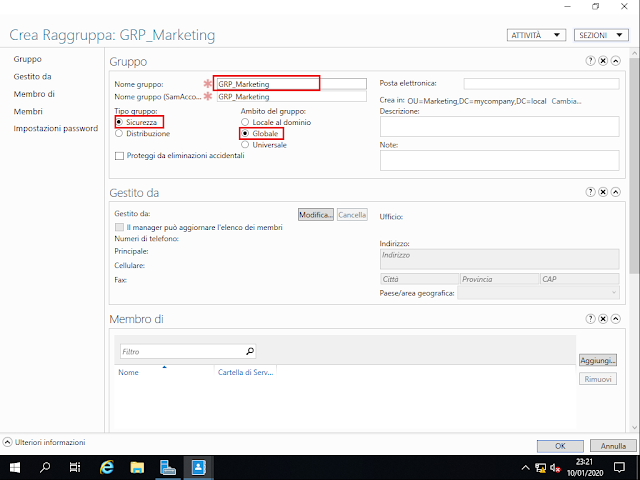Collapse the Gruppo section
640x480 pixels.
616,61
